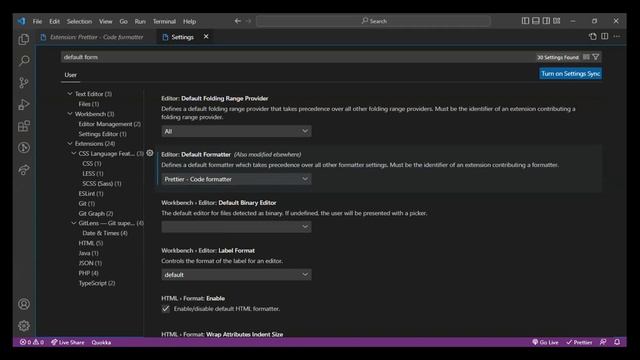The image size is (640, 360).
Task: Open errors and warnings in status bar
Action: 31,342
